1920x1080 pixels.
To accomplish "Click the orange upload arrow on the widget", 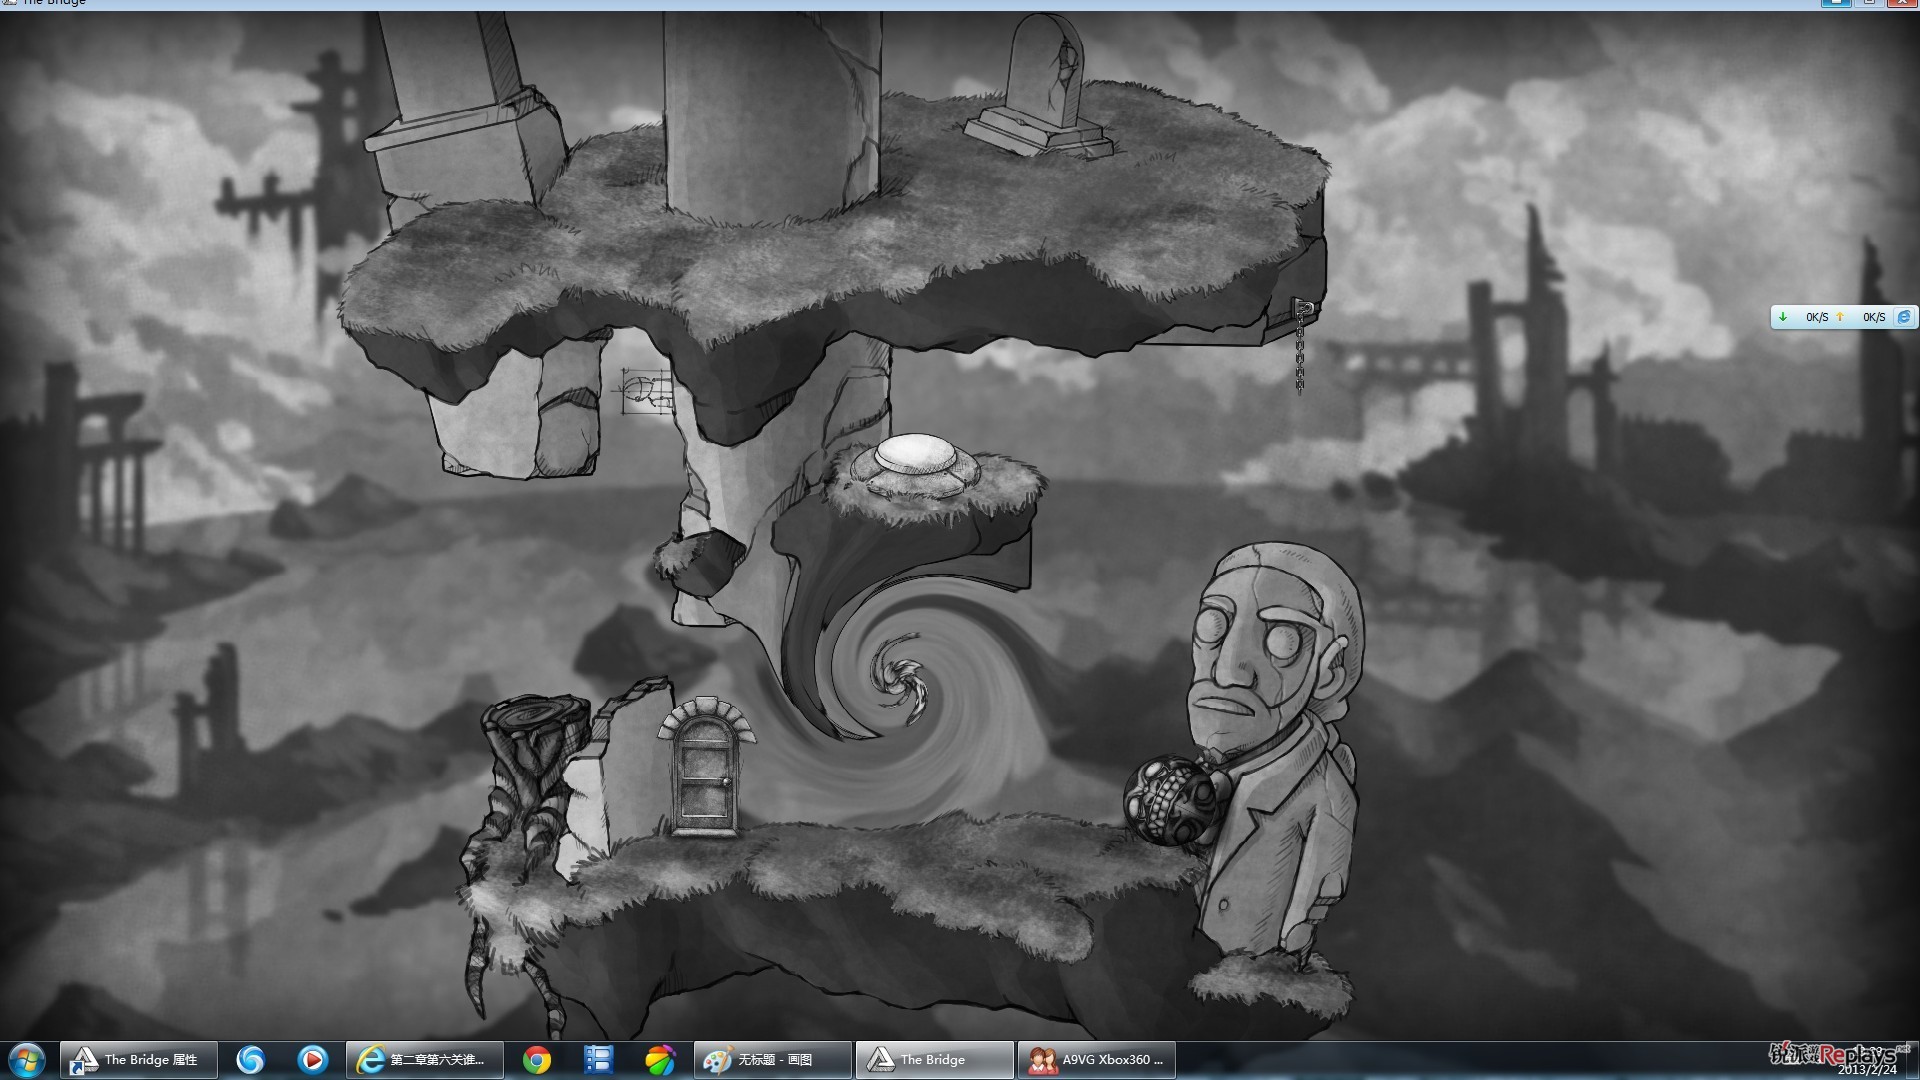I will 1840,317.
